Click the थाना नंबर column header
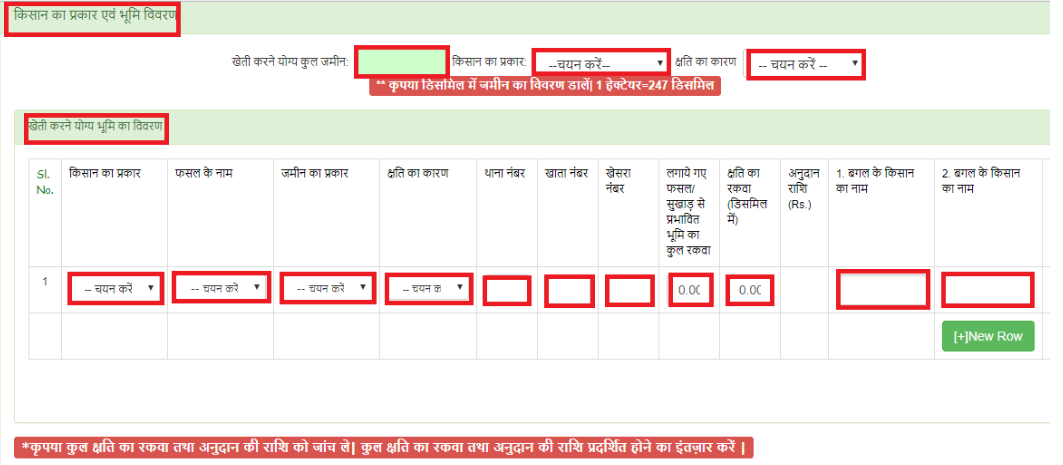The width and height of the screenshot is (1063, 465). (x=505, y=174)
